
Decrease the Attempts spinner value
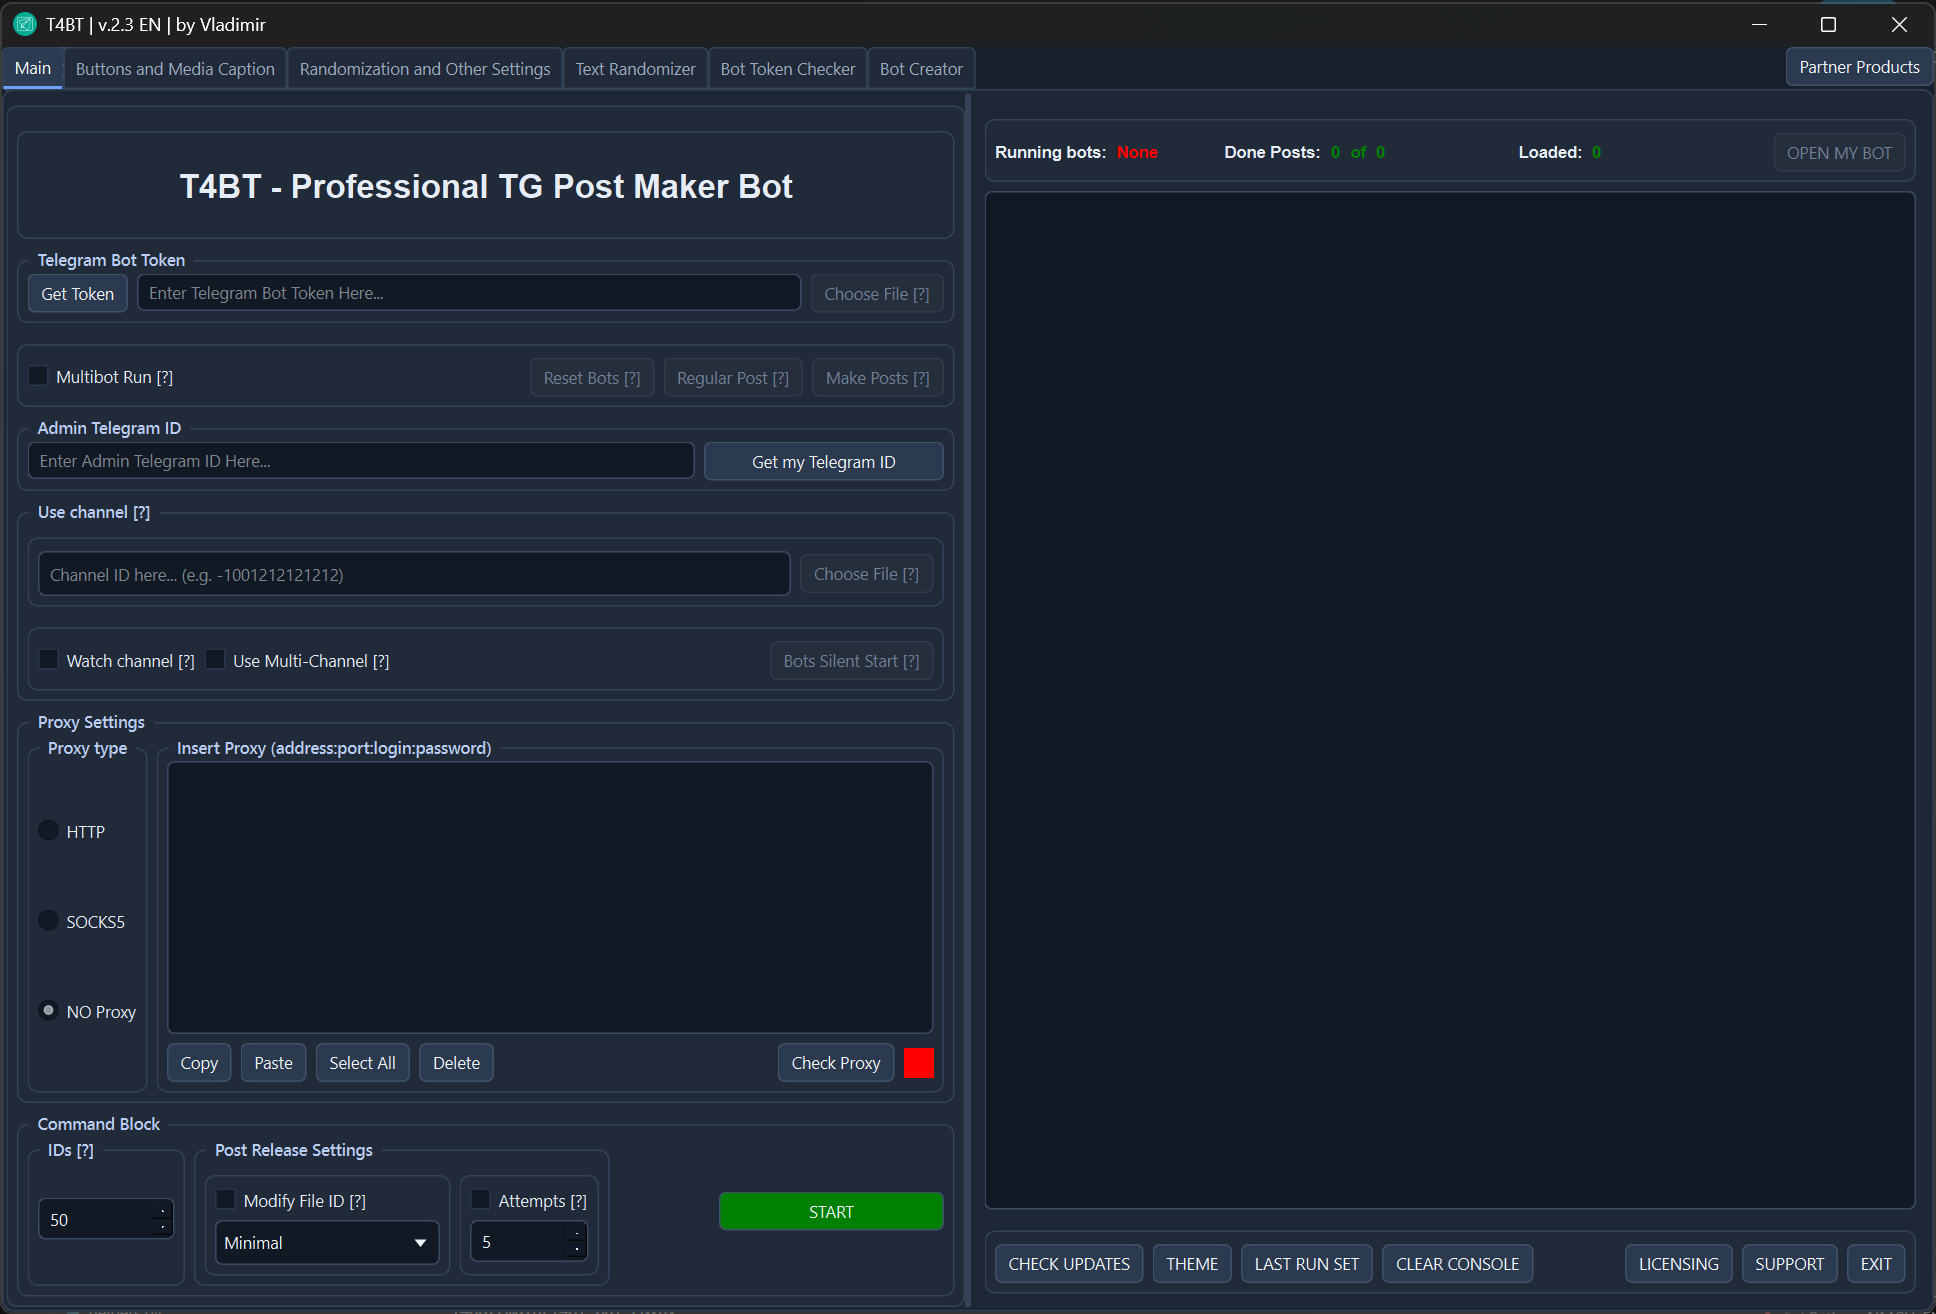pos(577,1251)
